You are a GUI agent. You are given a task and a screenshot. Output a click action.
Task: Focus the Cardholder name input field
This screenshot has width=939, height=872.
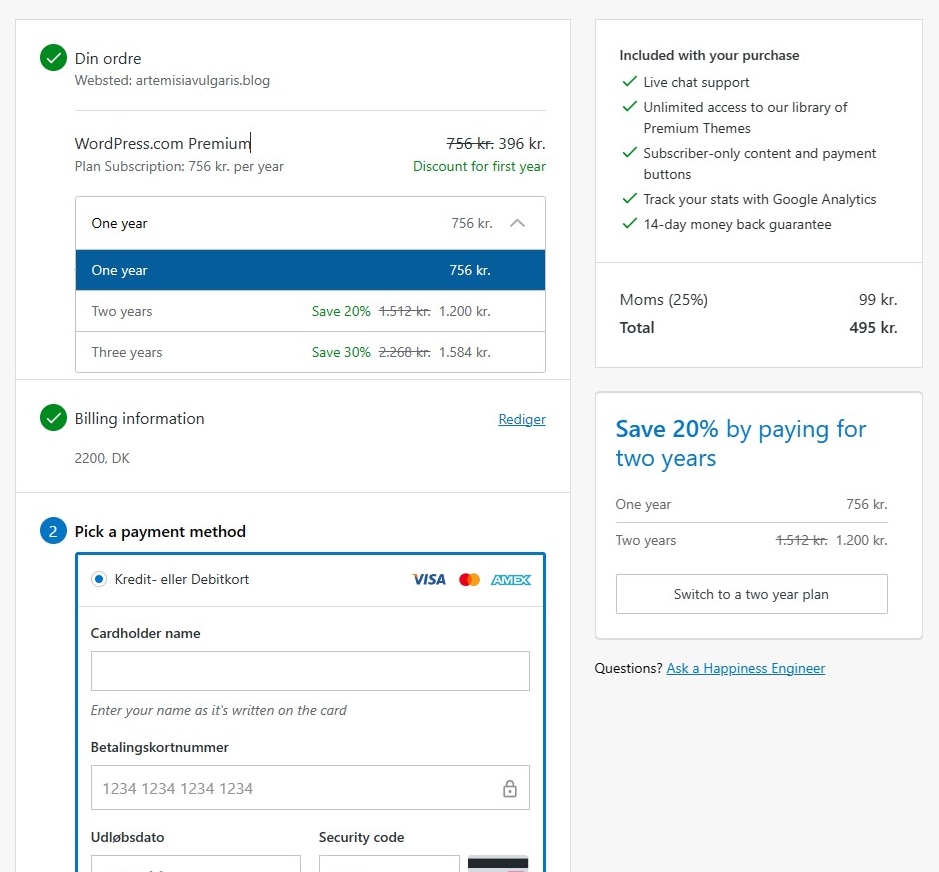click(x=310, y=671)
